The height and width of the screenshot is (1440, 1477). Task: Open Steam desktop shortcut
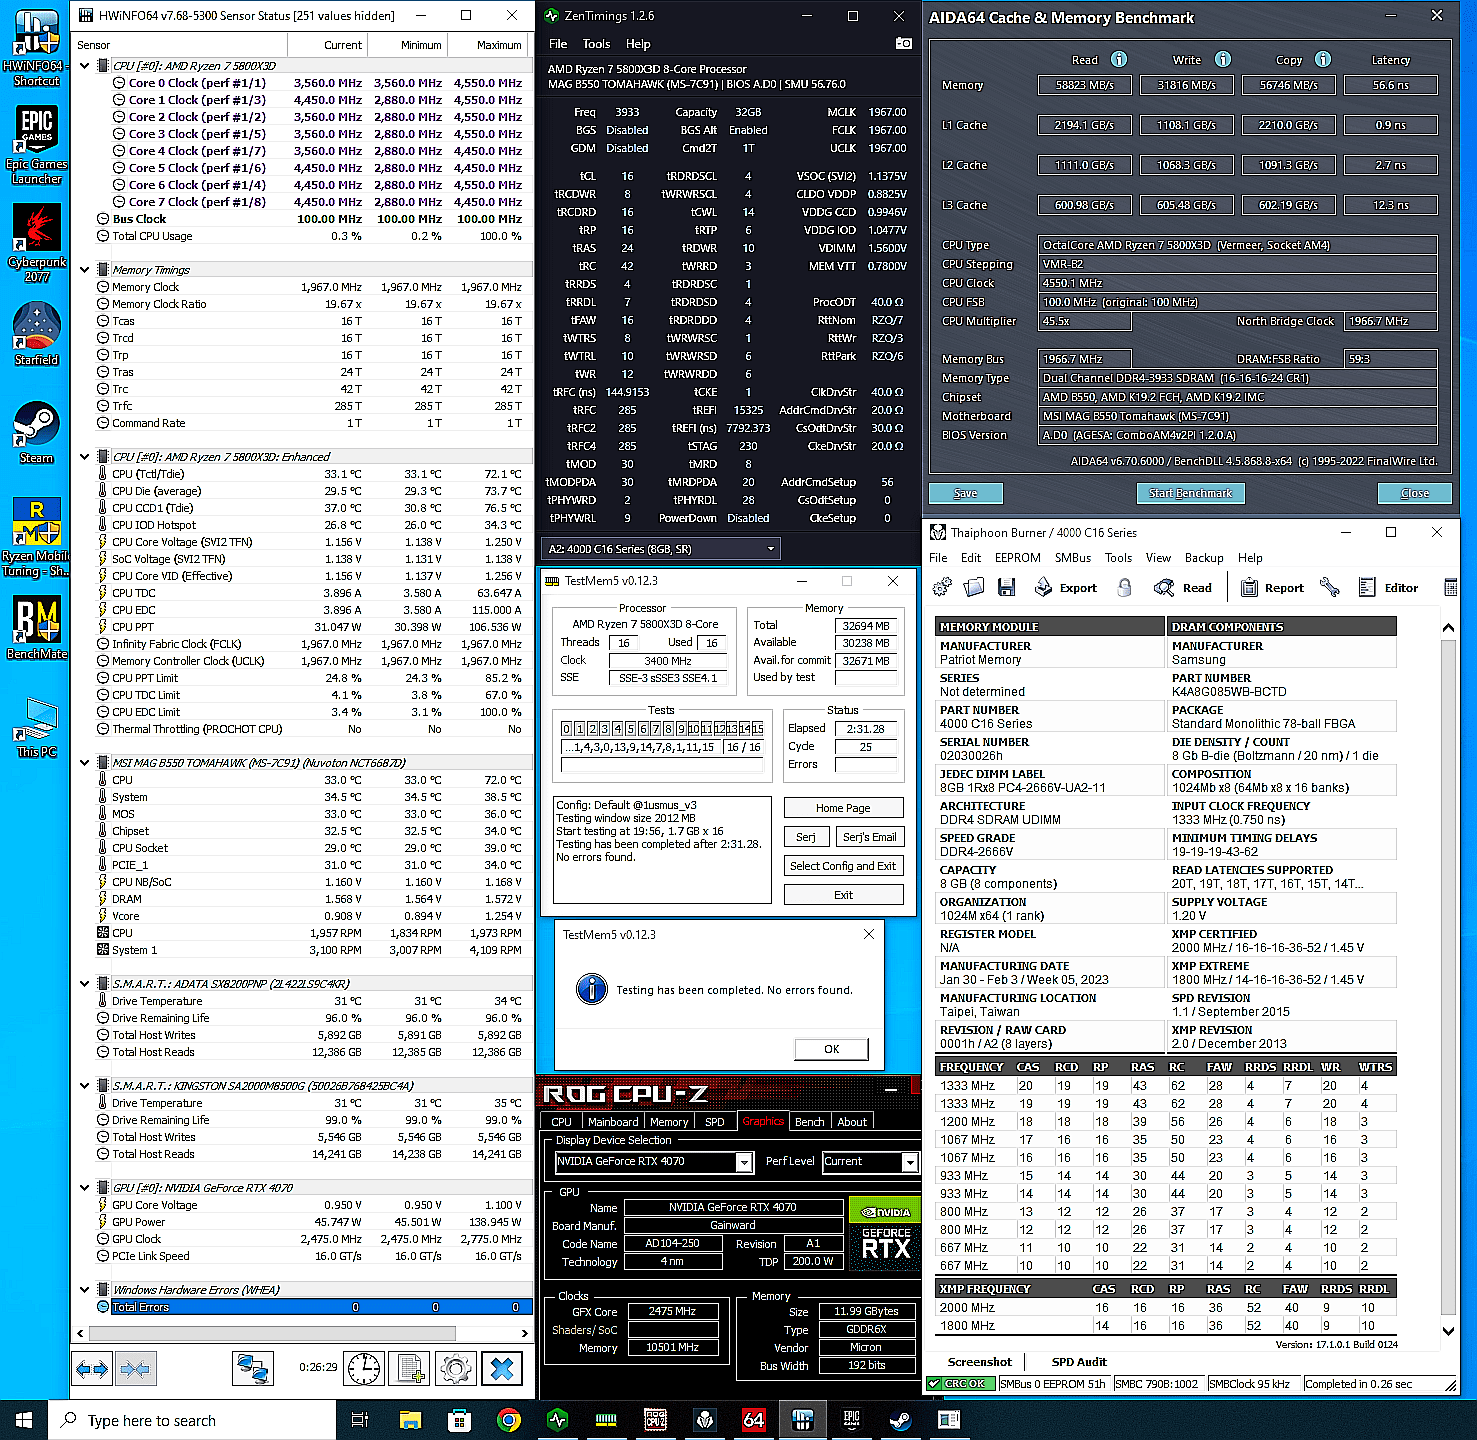(x=37, y=432)
